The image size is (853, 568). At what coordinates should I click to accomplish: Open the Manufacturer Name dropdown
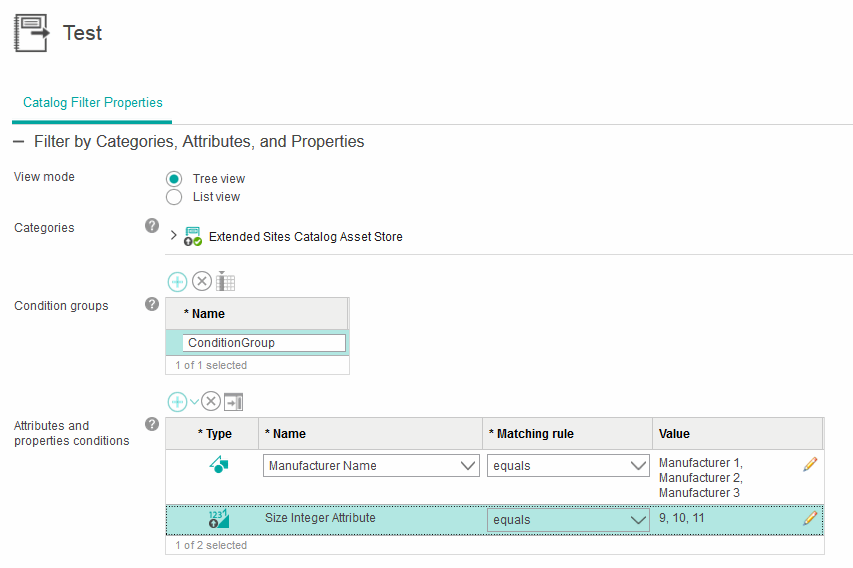(468, 466)
